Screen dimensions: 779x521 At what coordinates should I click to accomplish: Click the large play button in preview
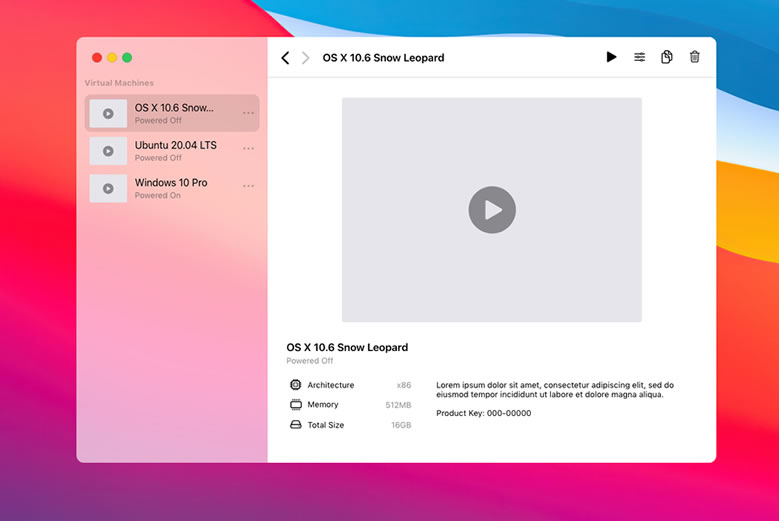coord(492,210)
